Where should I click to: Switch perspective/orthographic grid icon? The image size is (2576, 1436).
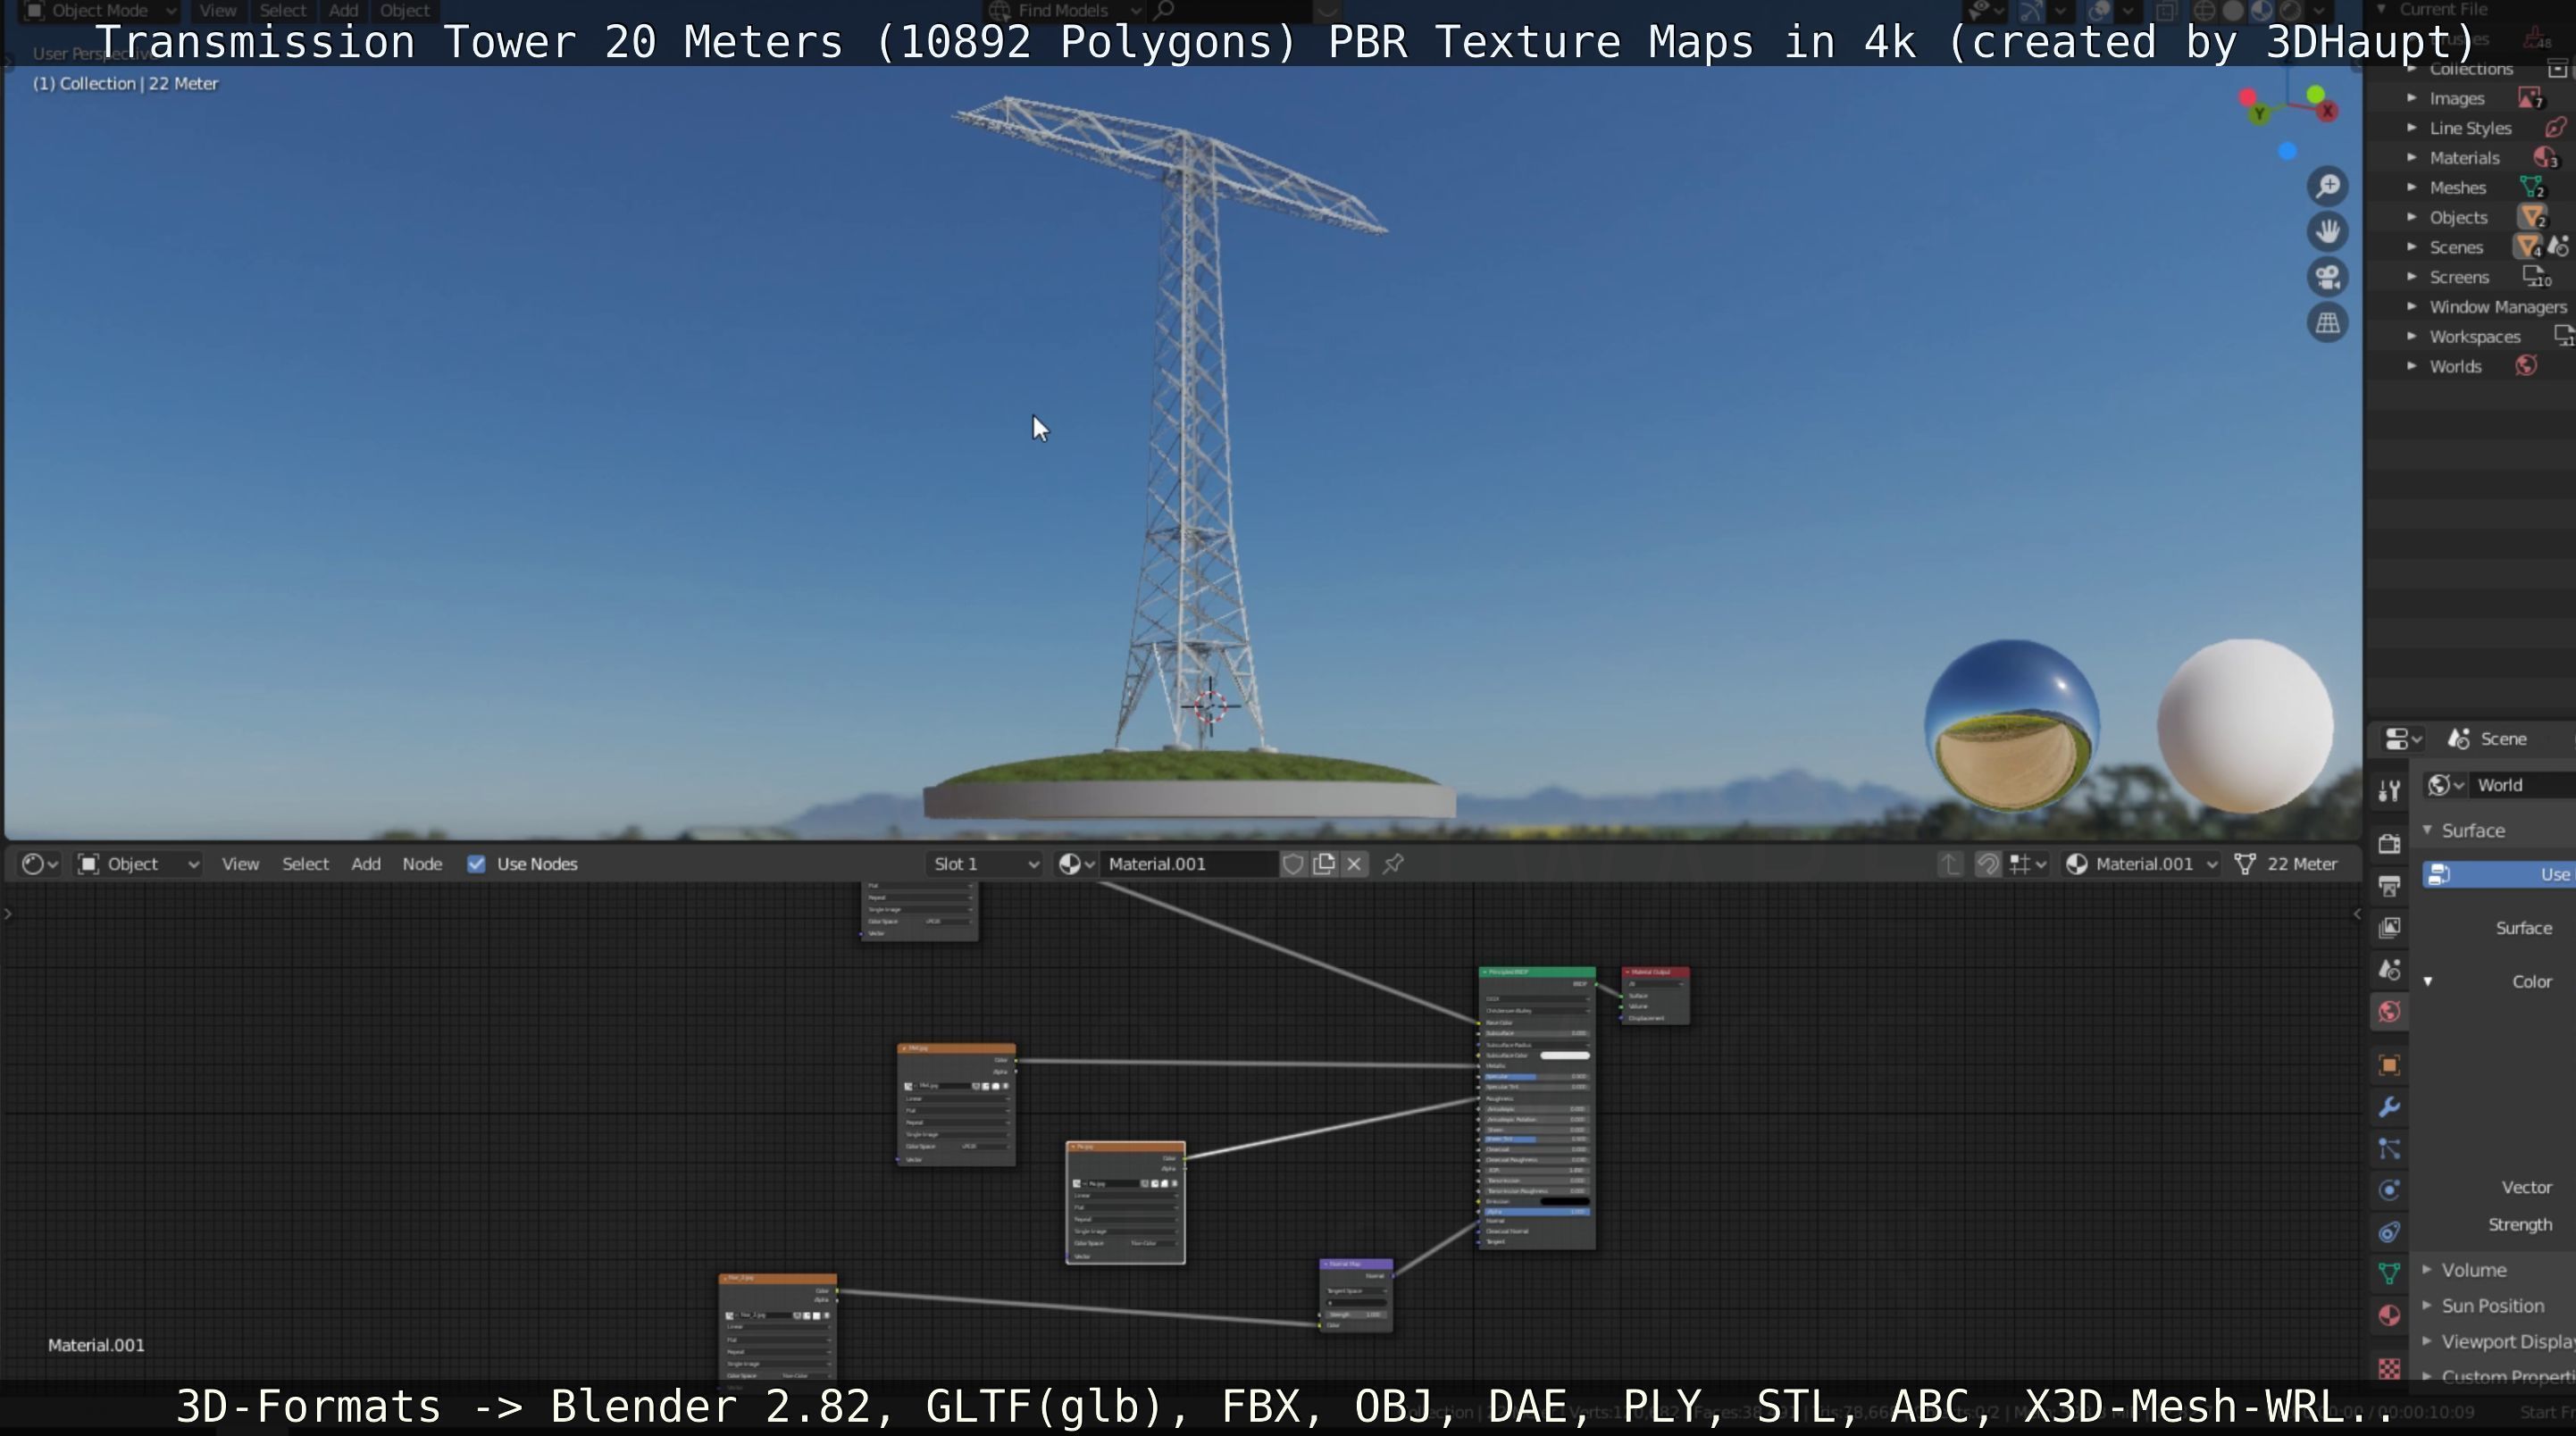(x=2328, y=323)
